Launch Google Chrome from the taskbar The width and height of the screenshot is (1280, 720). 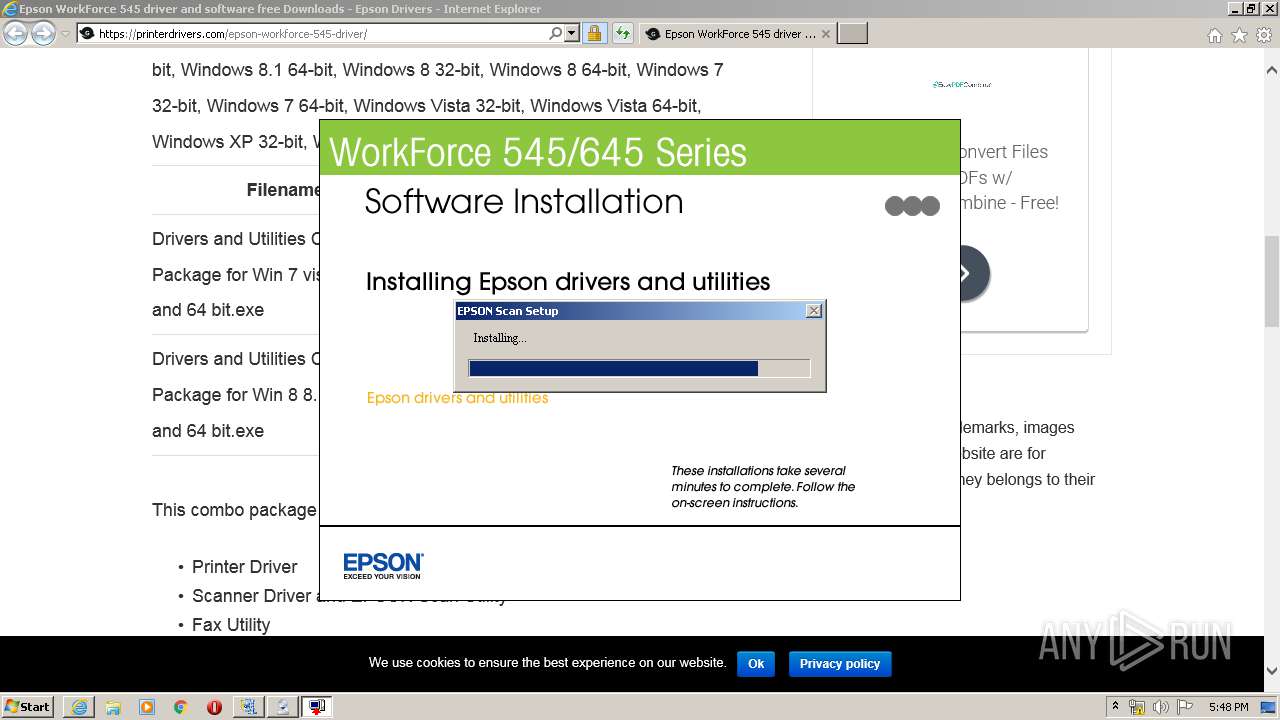(181, 707)
